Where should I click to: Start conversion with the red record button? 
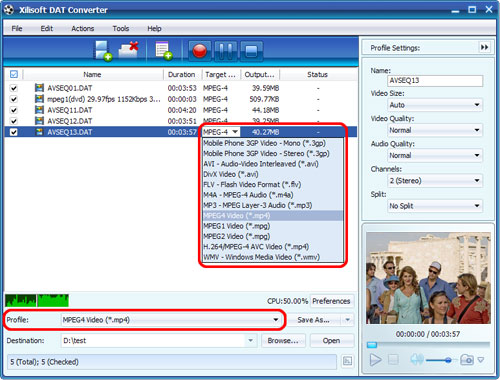tap(200, 51)
